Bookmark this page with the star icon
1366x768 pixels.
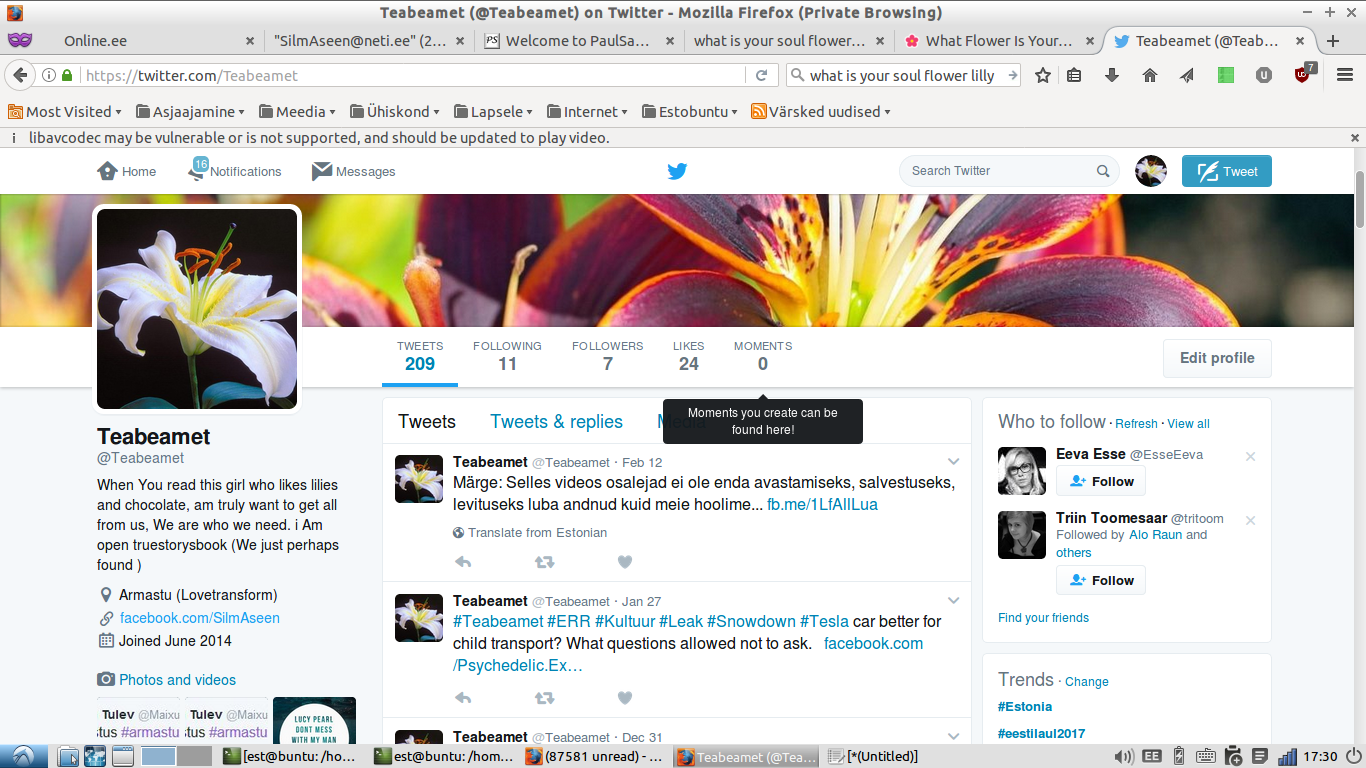[x=1043, y=75]
